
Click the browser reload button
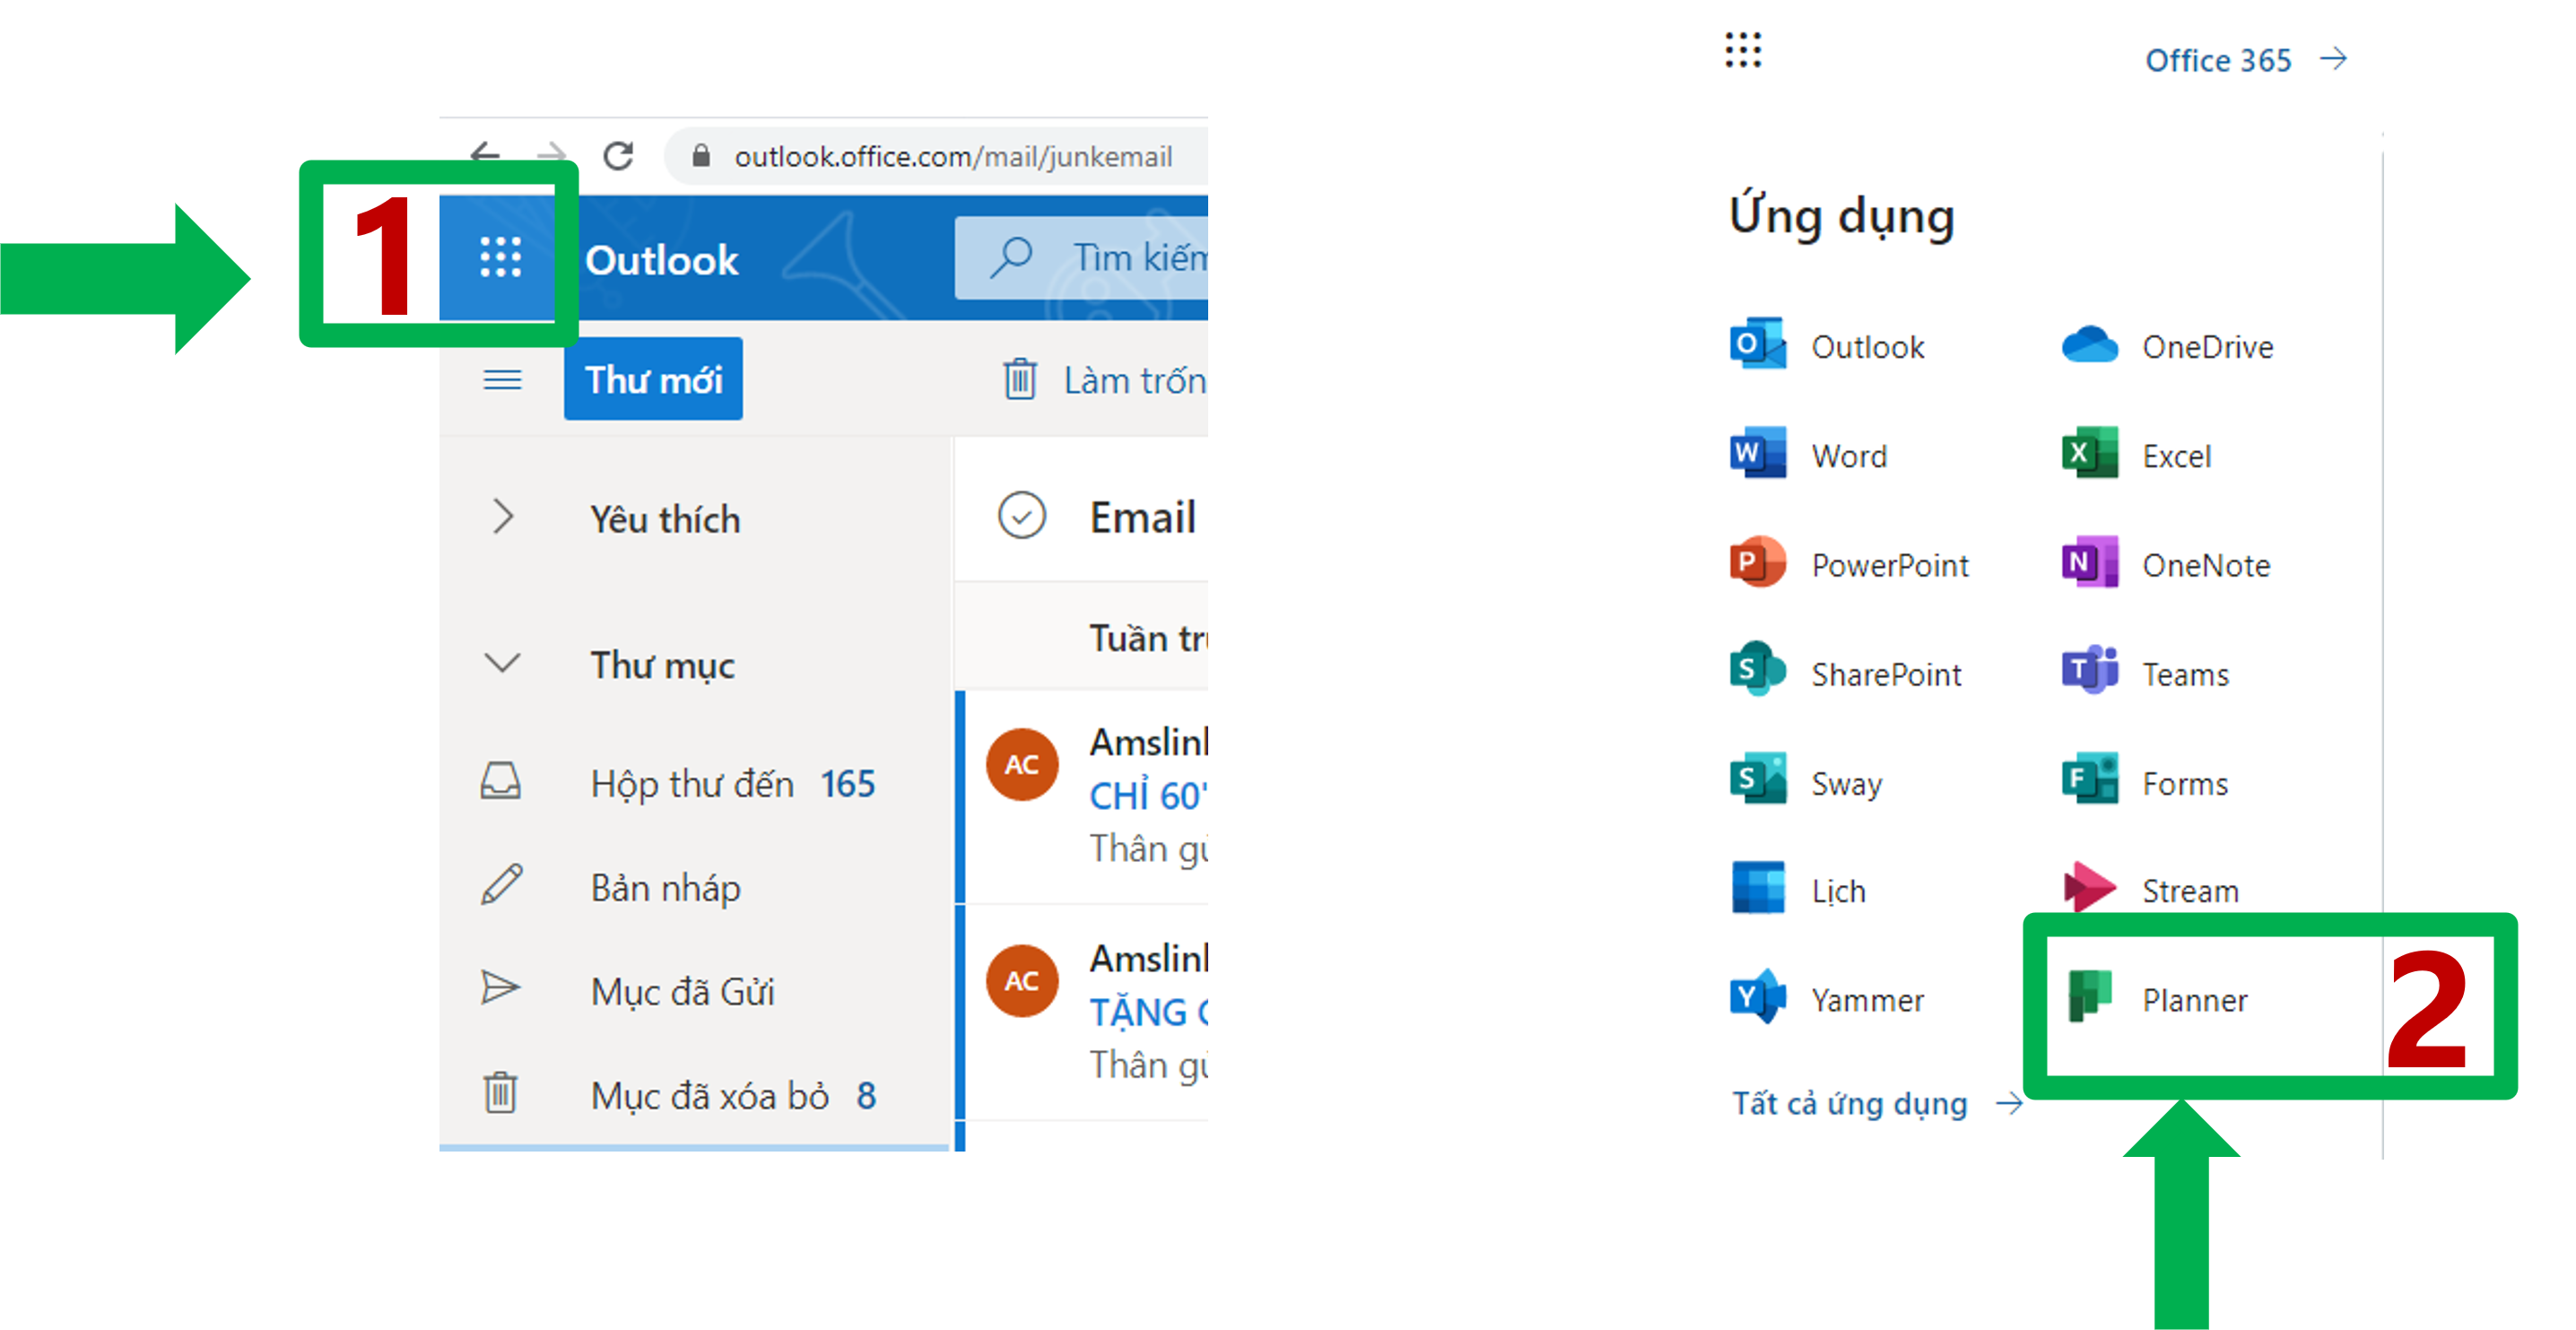618,156
